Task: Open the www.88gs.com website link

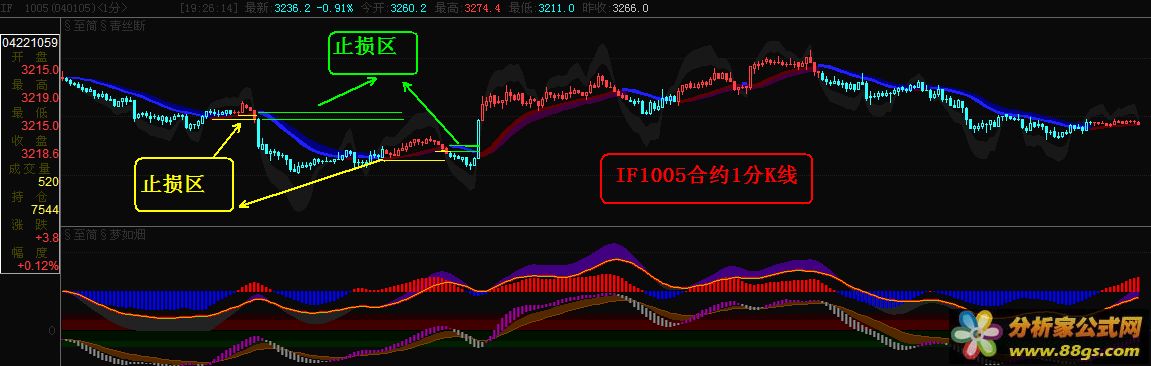Action: pos(1075,353)
